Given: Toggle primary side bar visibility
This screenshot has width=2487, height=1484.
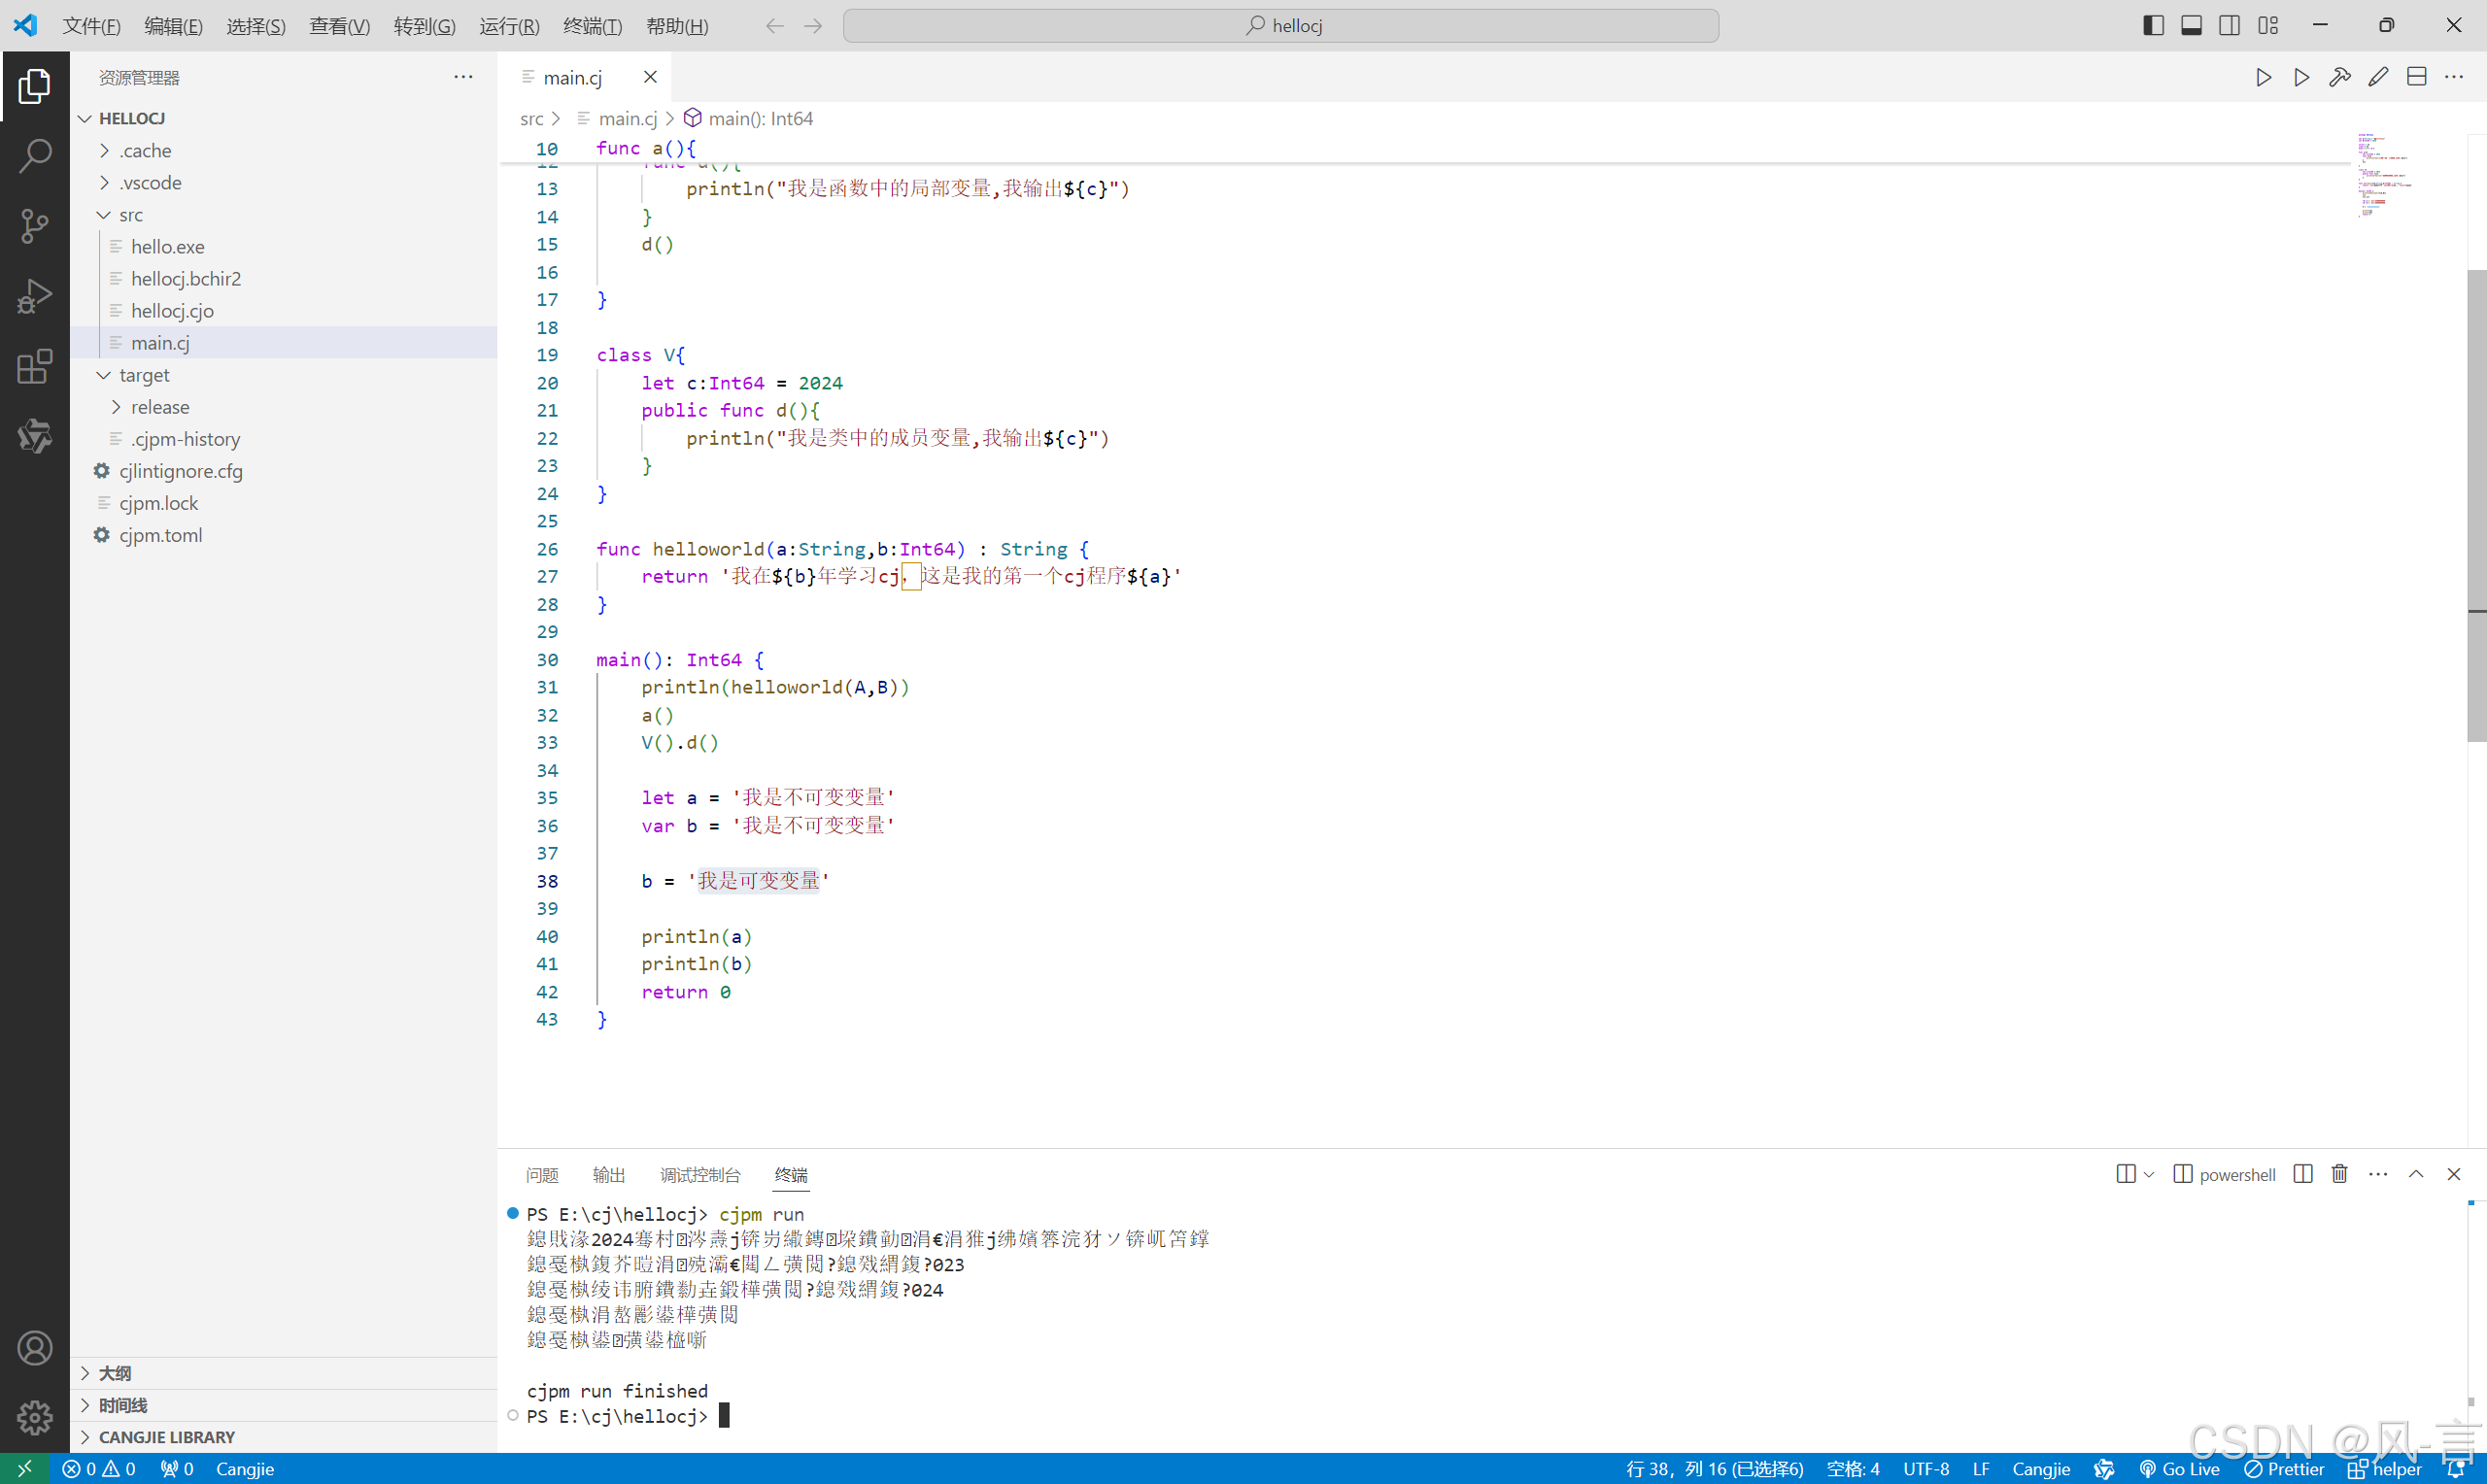Looking at the screenshot, I should [x=2153, y=25].
